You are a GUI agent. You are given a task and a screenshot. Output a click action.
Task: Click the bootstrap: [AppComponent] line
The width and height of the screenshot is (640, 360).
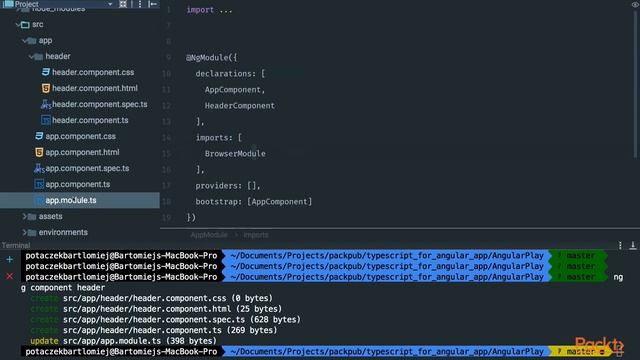[253, 202]
